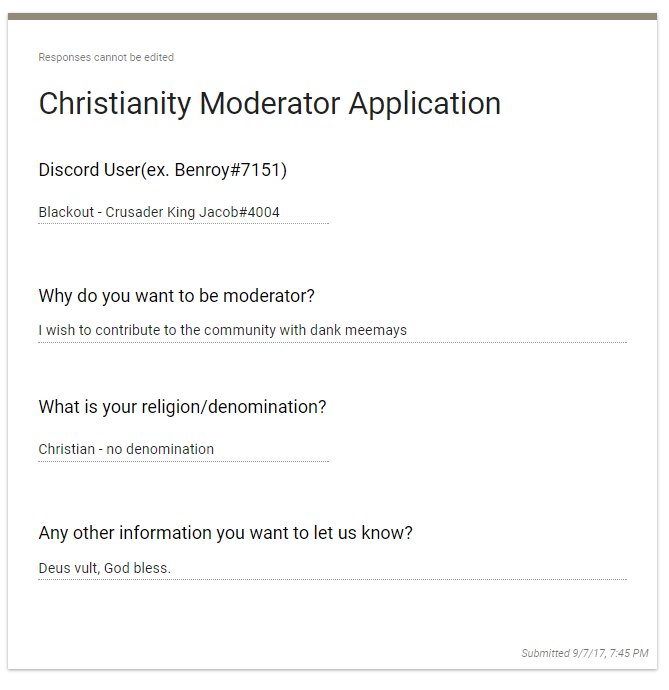Click the "Responses cannot be edited" notice
Viewport: 669px width, 690px height.
pos(106,58)
